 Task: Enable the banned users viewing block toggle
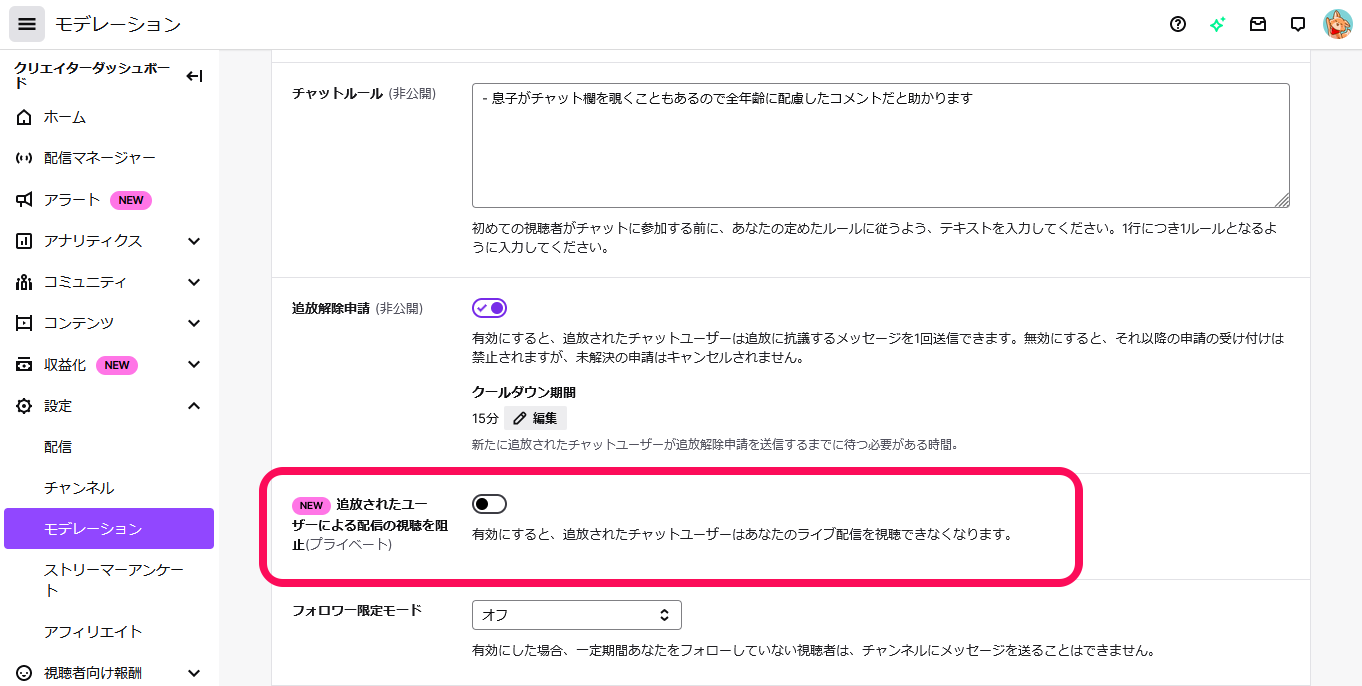490,504
